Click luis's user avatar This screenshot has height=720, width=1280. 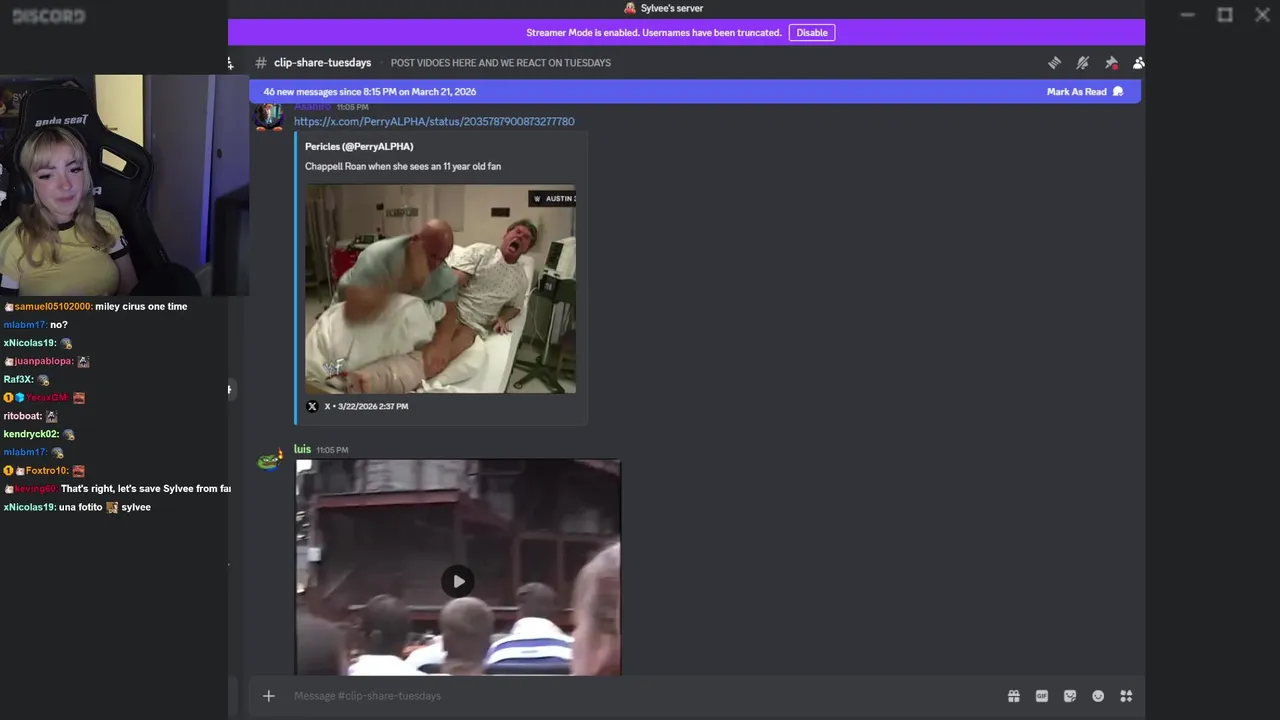269,459
